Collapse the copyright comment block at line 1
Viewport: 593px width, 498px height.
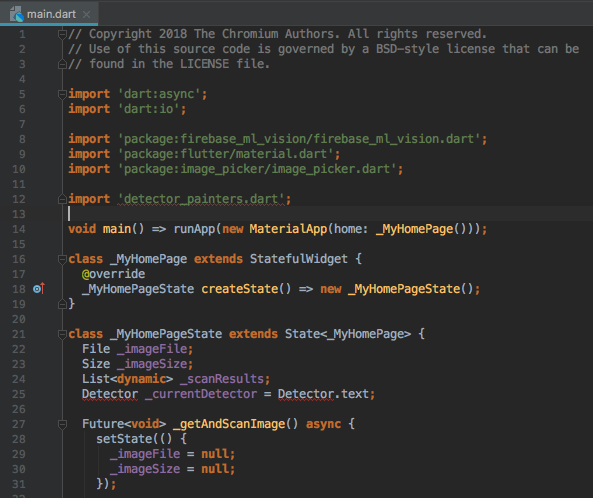tap(62, 34)
